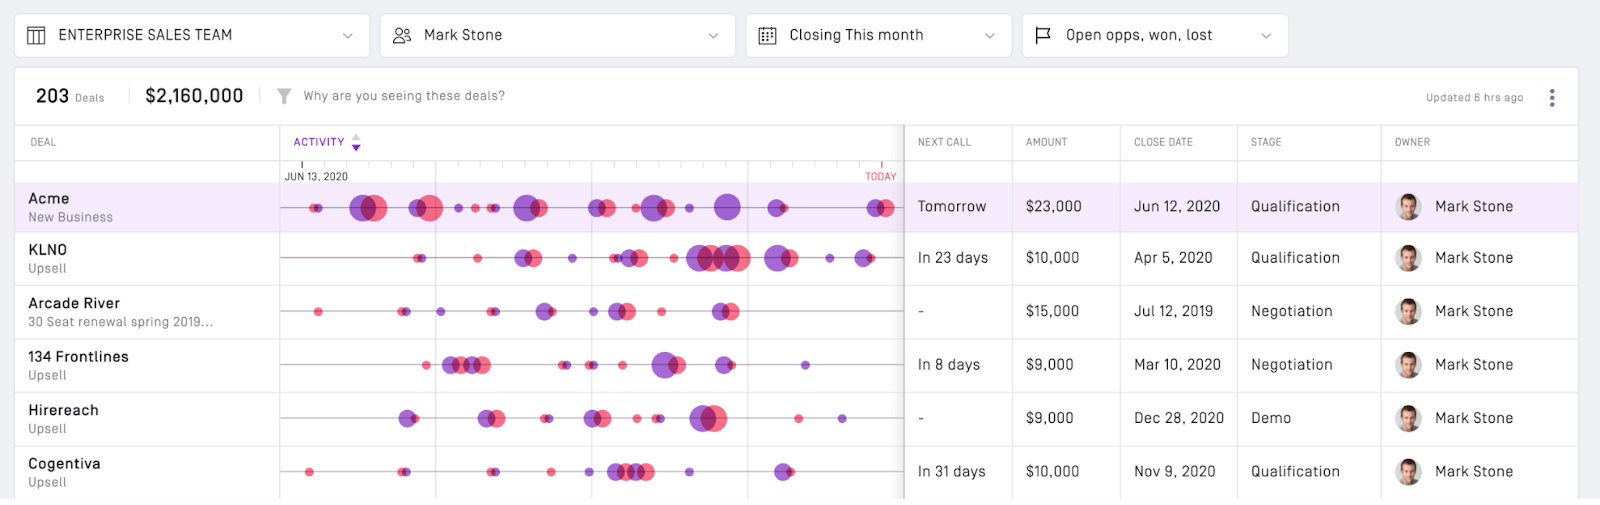Open the KLNO deal

[48, 250]
